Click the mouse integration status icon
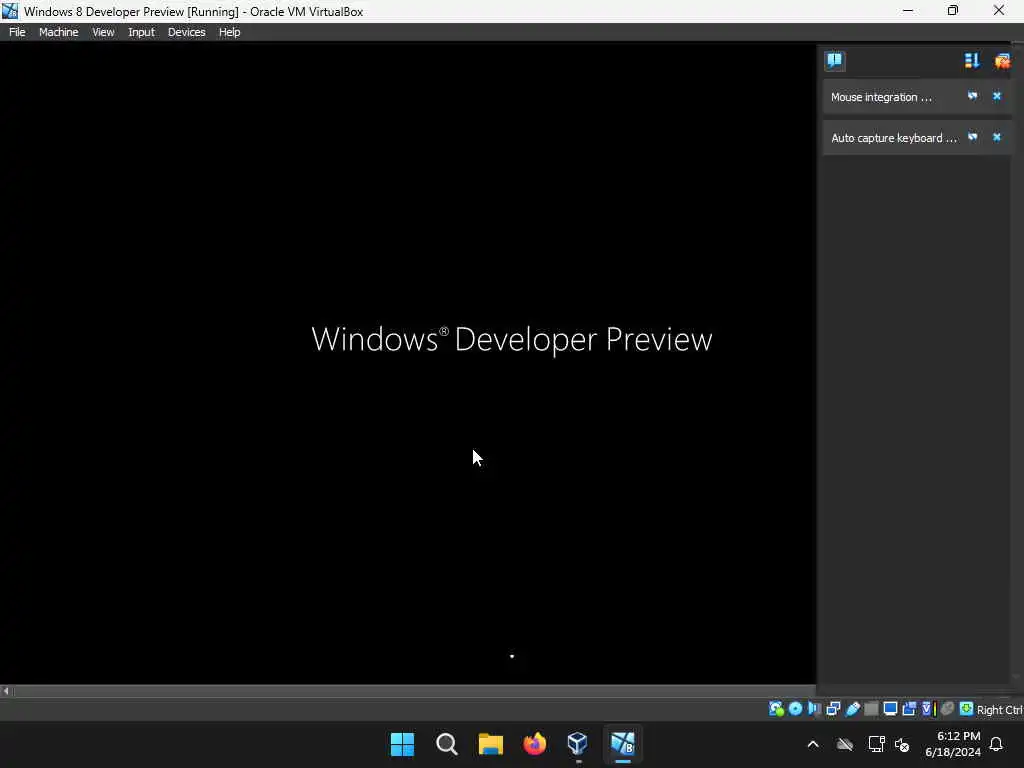 [948, 709]
